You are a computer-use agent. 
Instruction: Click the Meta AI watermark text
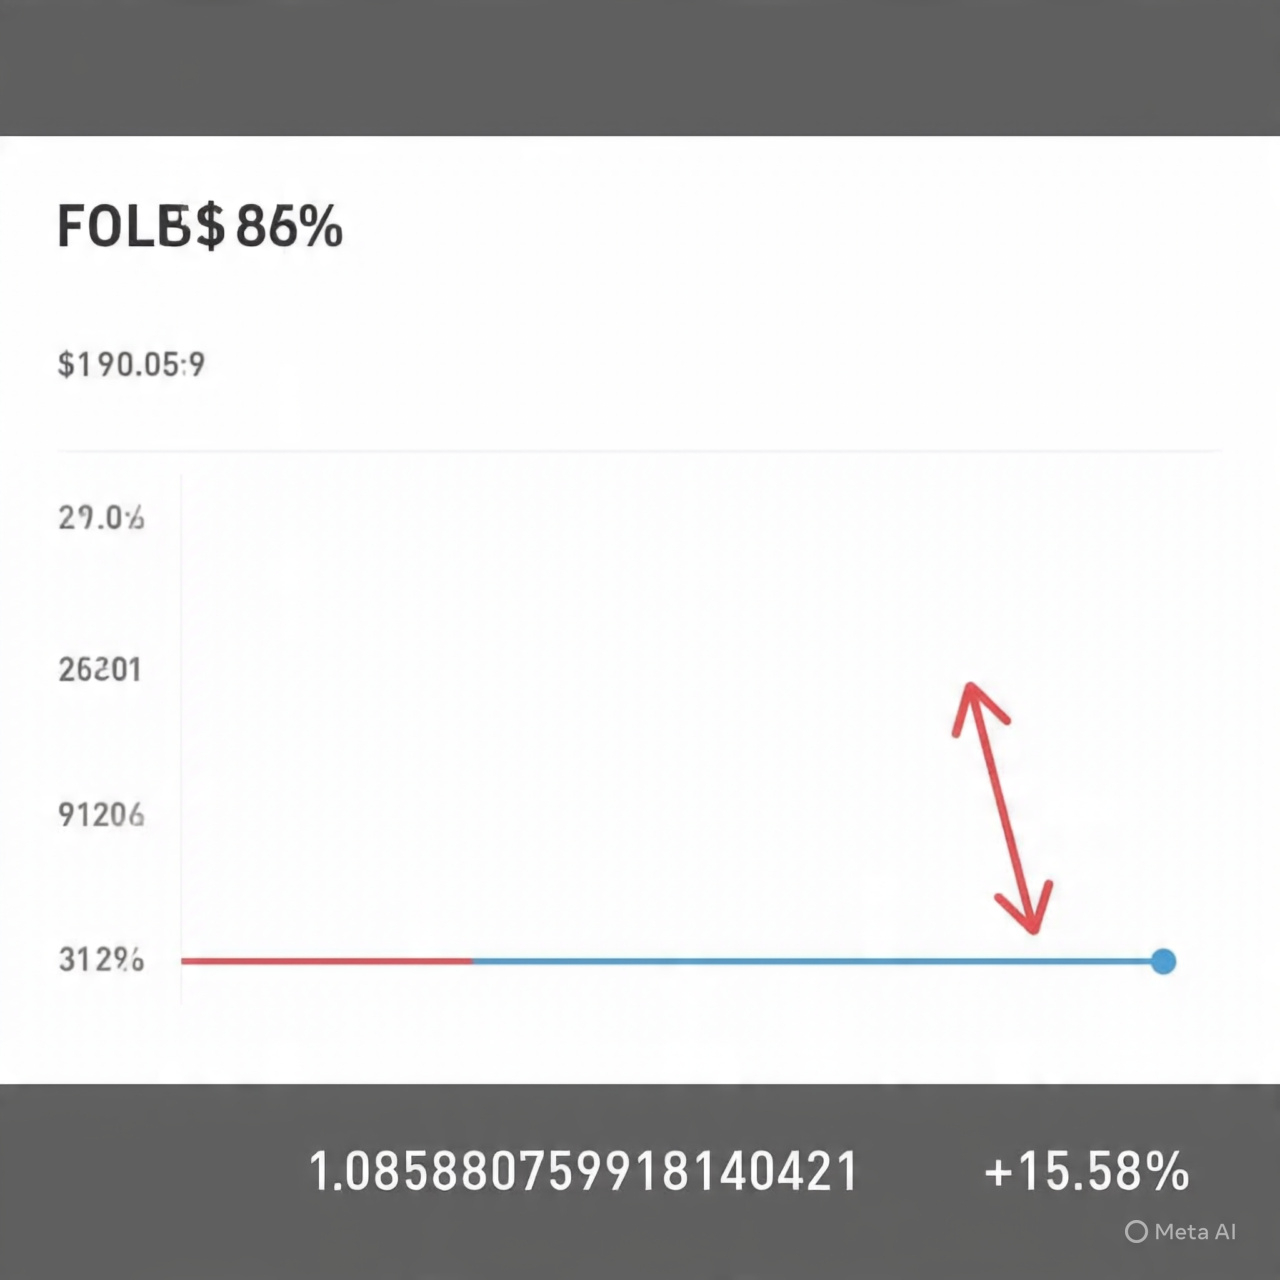click(x=1195, y=1232)
